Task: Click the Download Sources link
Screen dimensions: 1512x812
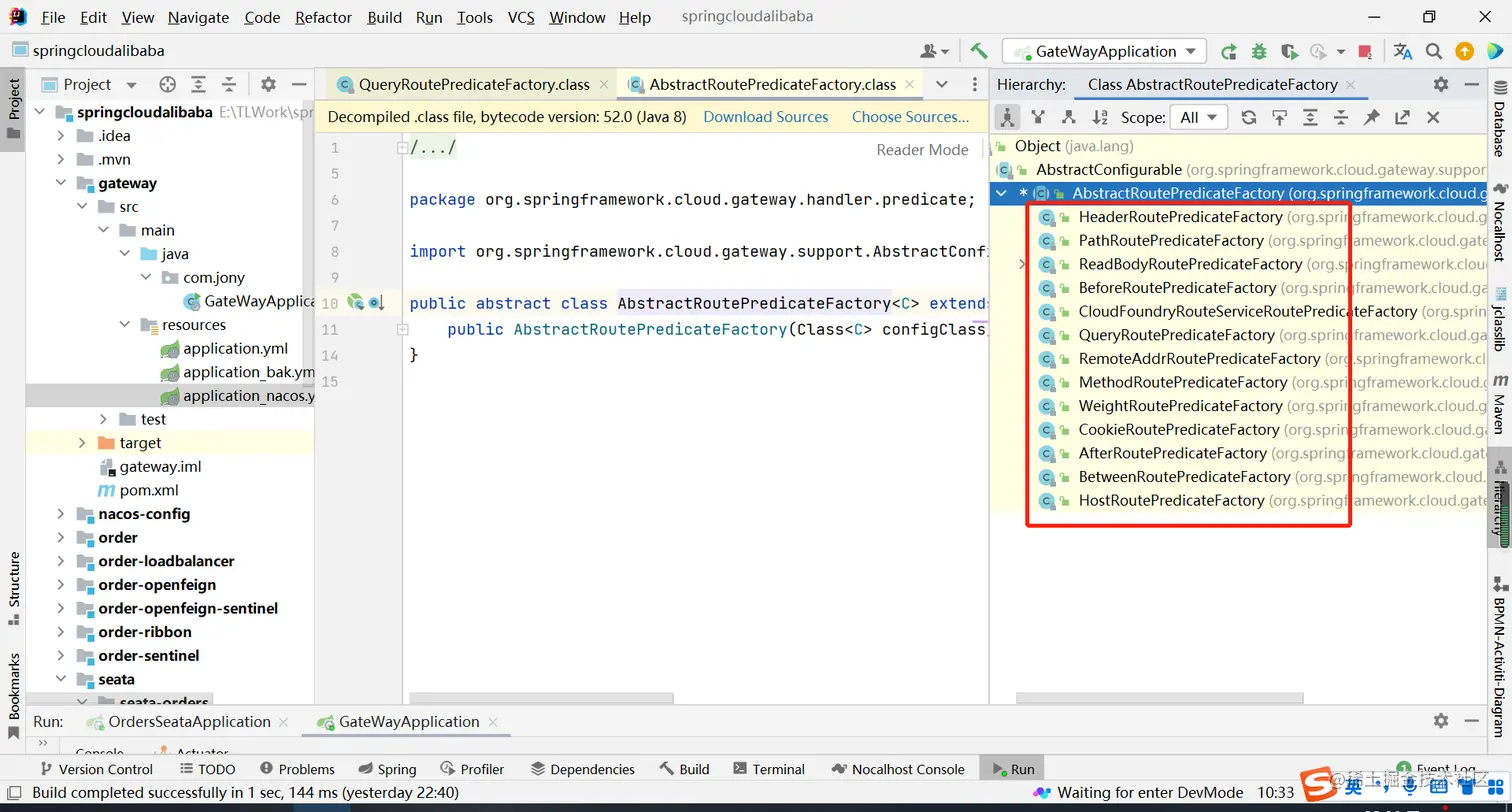Action: pos(766,117)
